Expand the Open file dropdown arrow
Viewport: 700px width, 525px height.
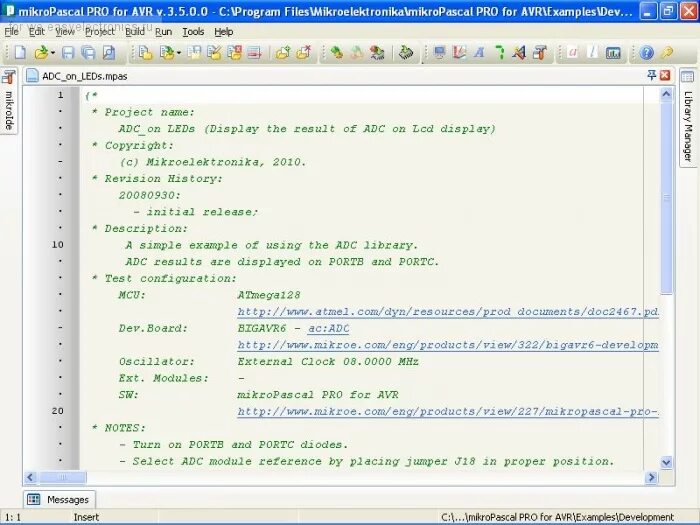coord(53,53)
